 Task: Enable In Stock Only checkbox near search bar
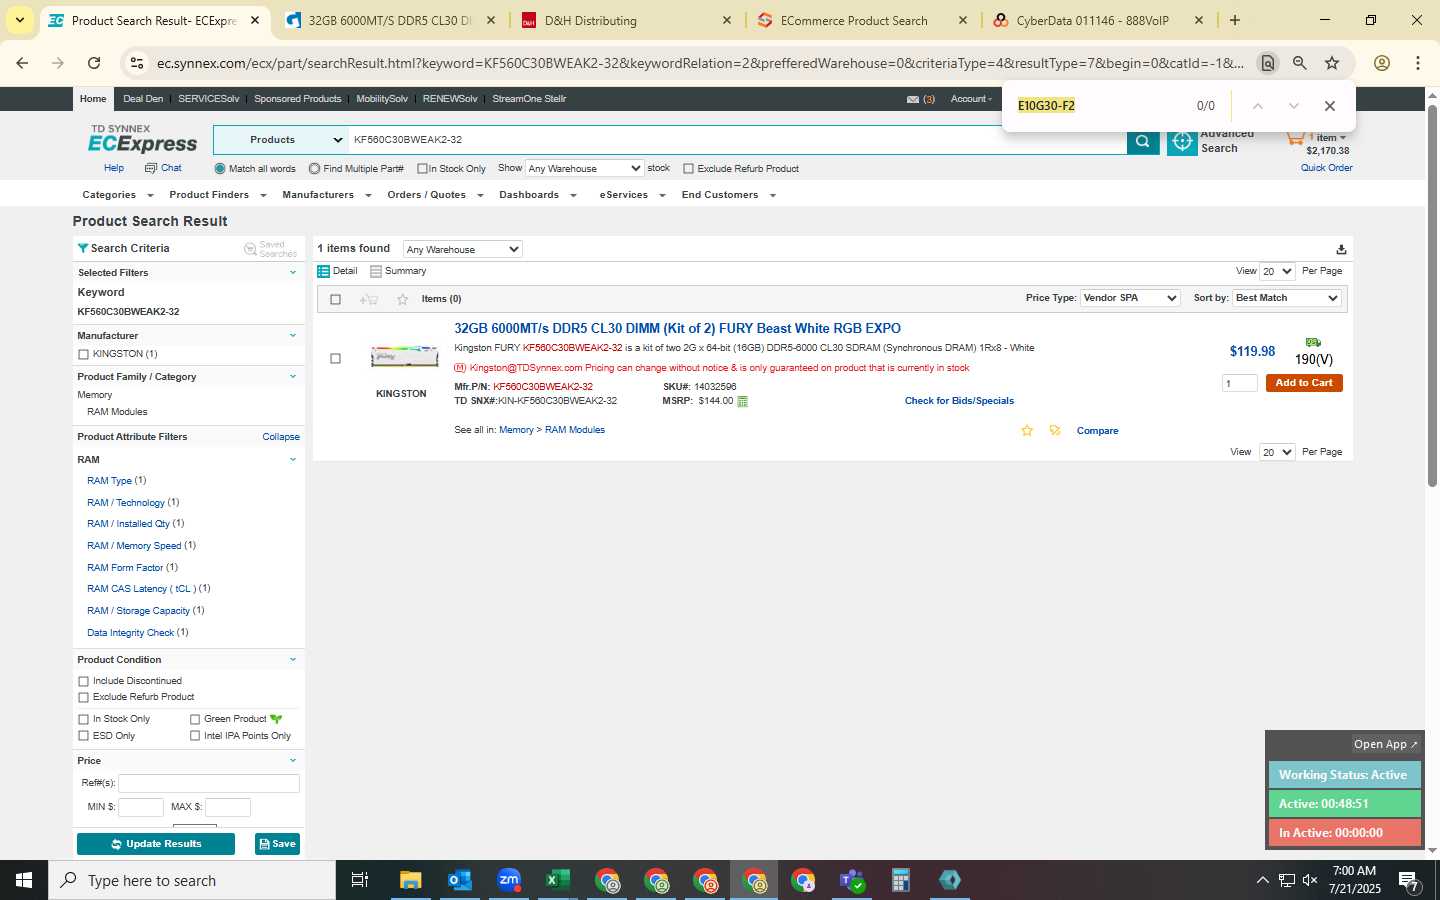click(x=422, y=169)
